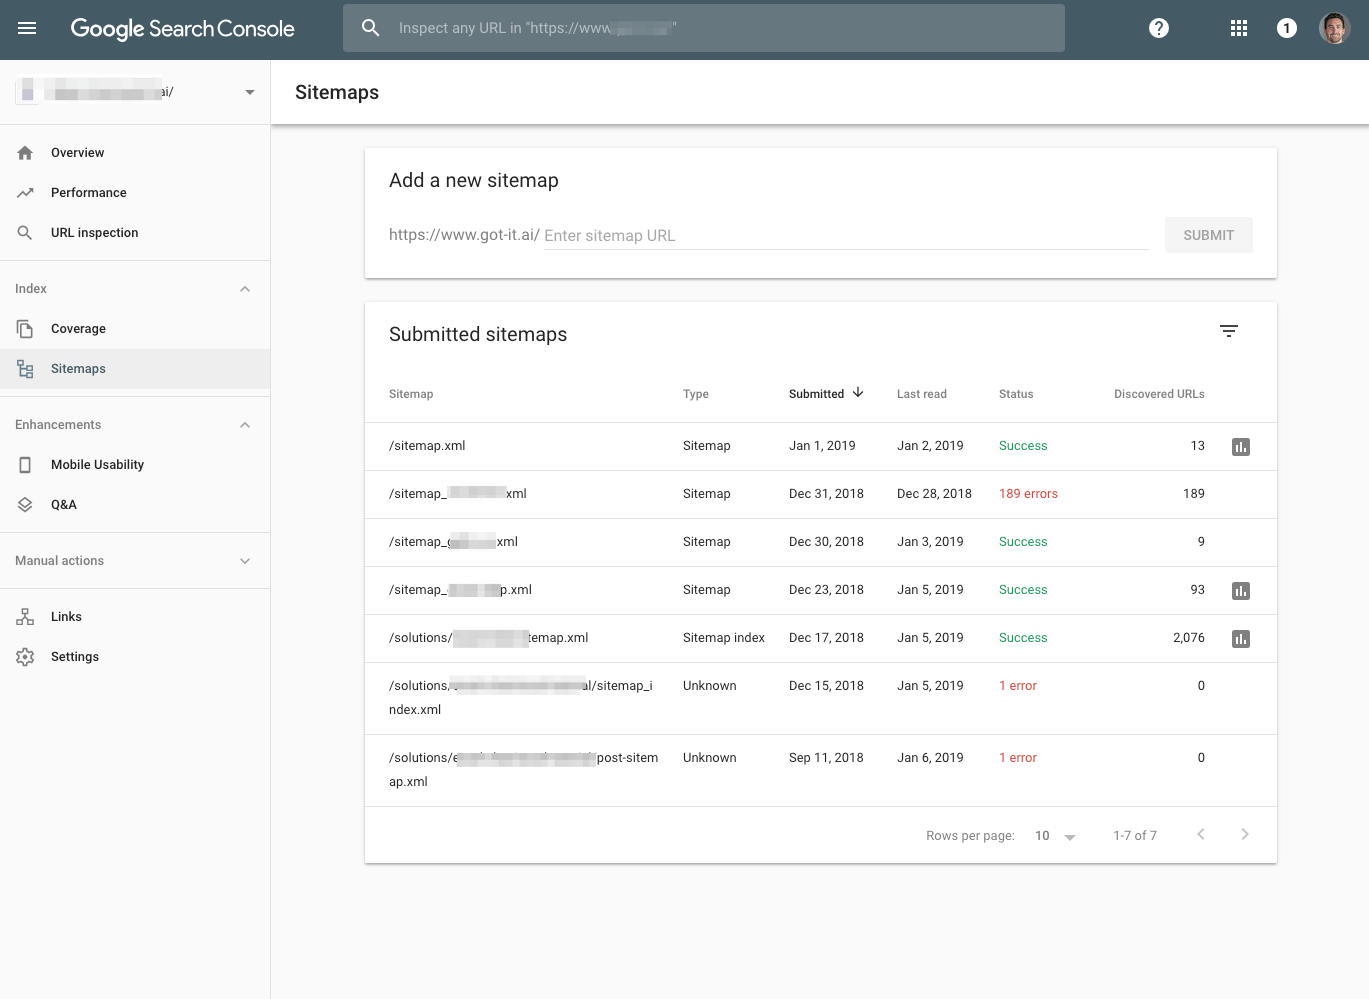This screenshot has width=1369, height=999.
Task: Open the Sitemaps menu item
Action: tap(135, 369)
